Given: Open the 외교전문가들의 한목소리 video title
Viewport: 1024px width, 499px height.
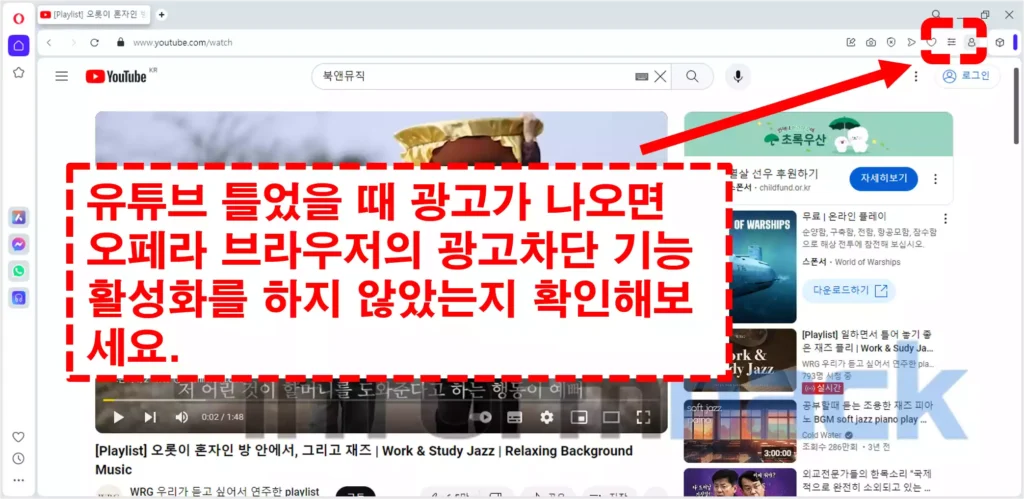Looking at the screenshot, I should 867,481.
